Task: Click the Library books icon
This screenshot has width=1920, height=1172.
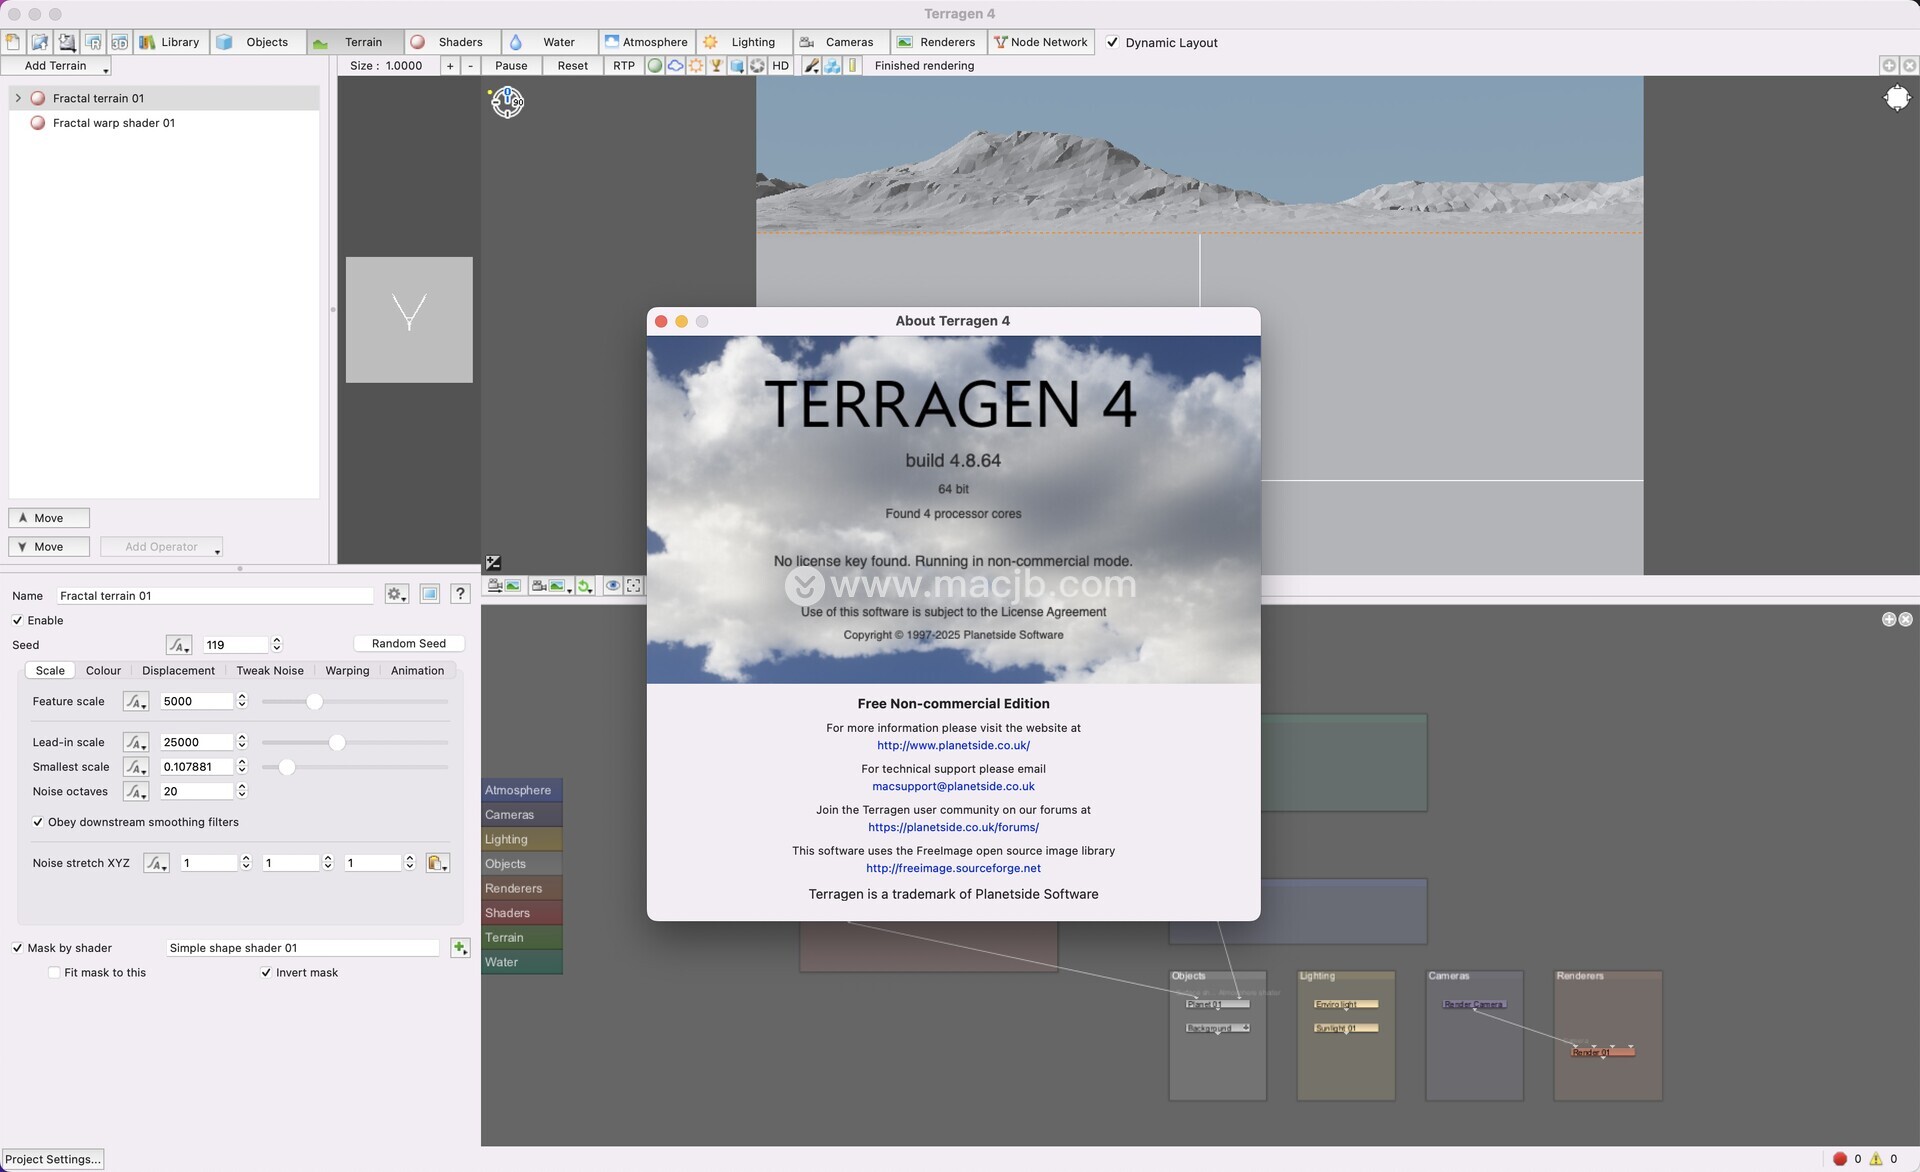Action: [x=147, y=42]
